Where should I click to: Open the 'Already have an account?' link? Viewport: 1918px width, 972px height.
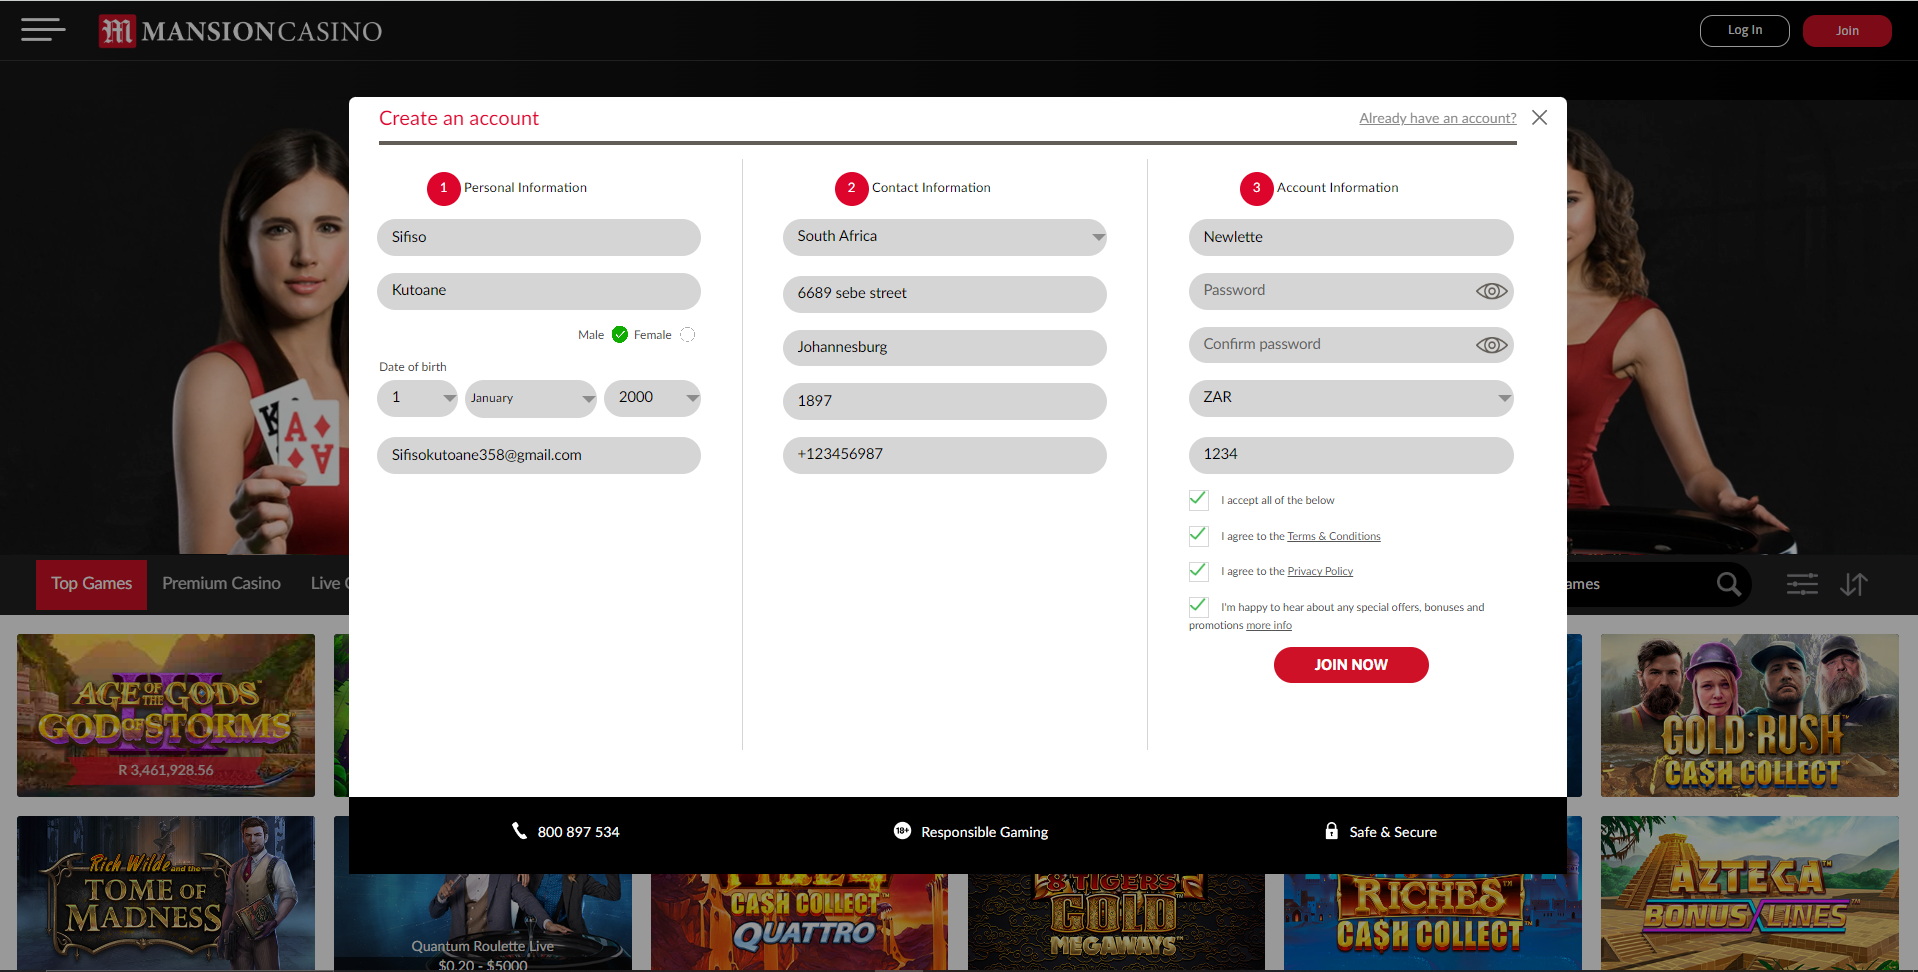[x=1438, y=118]
